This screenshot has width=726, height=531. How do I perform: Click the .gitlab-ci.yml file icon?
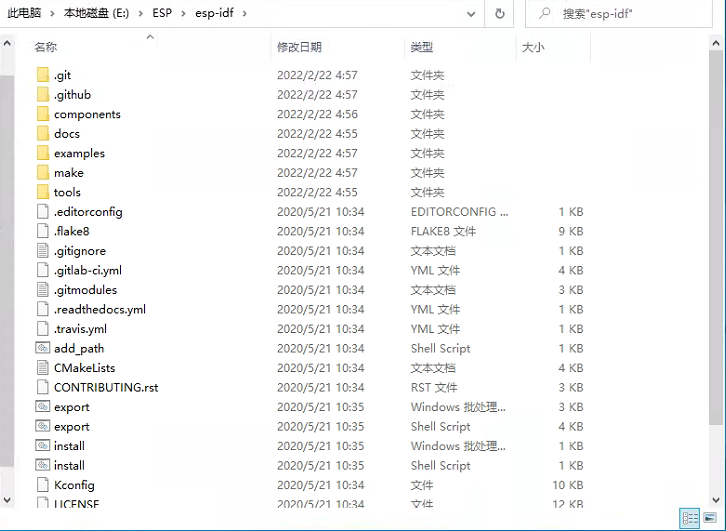pos(43,269)
